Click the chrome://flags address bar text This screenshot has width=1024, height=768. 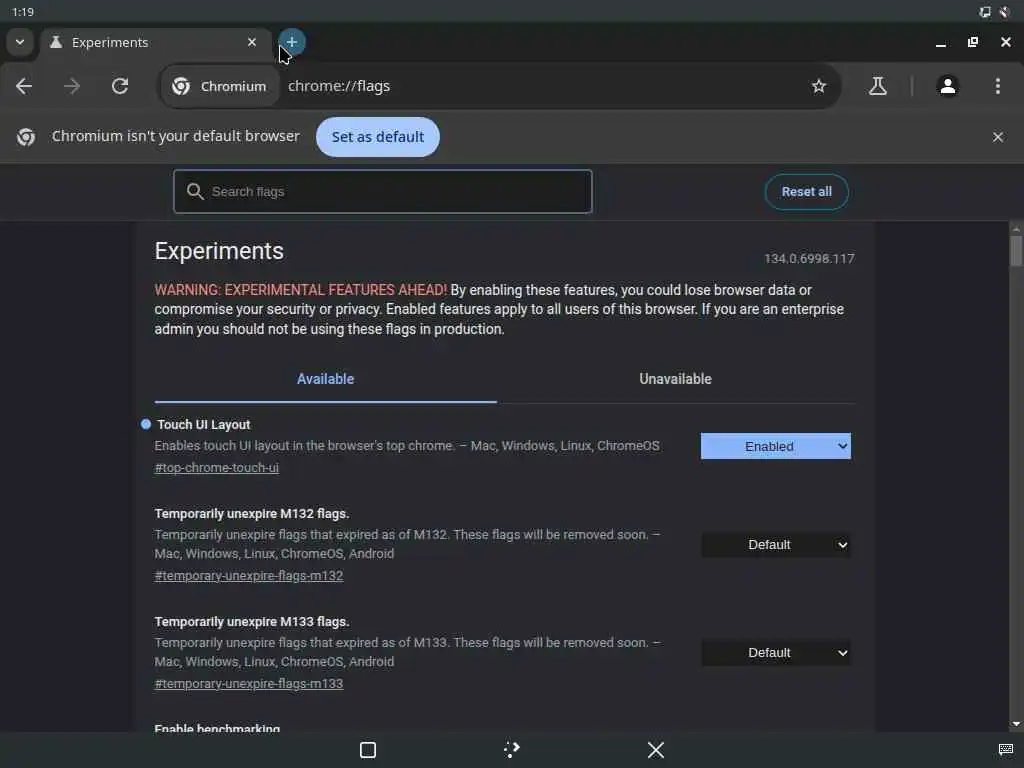339,86
